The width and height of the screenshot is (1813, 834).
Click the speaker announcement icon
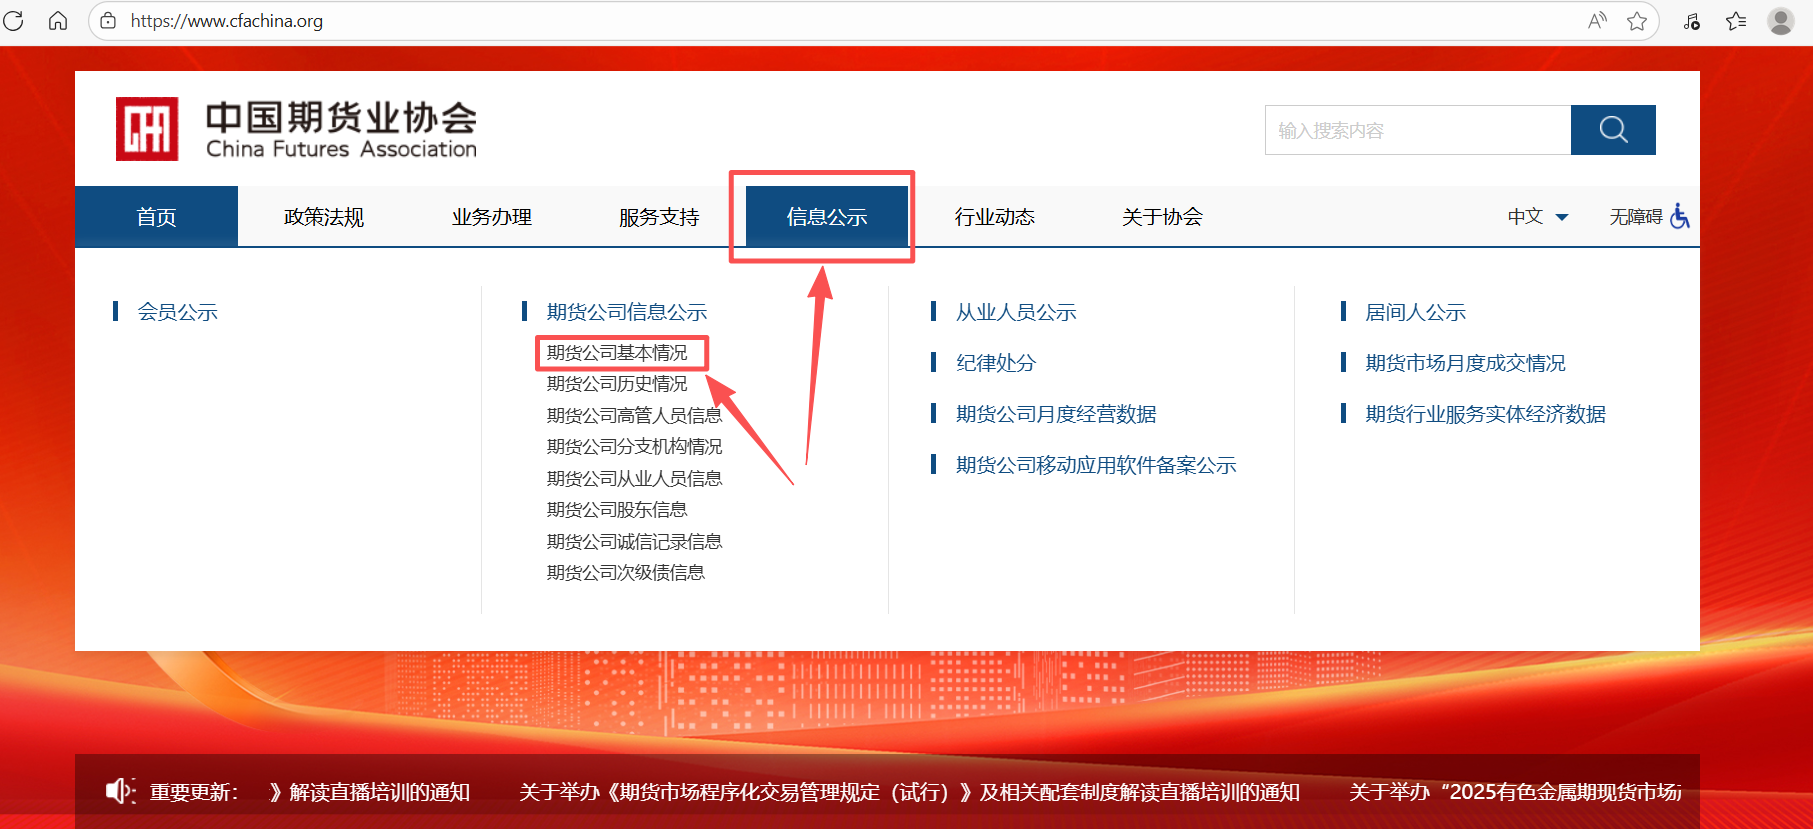120,791
